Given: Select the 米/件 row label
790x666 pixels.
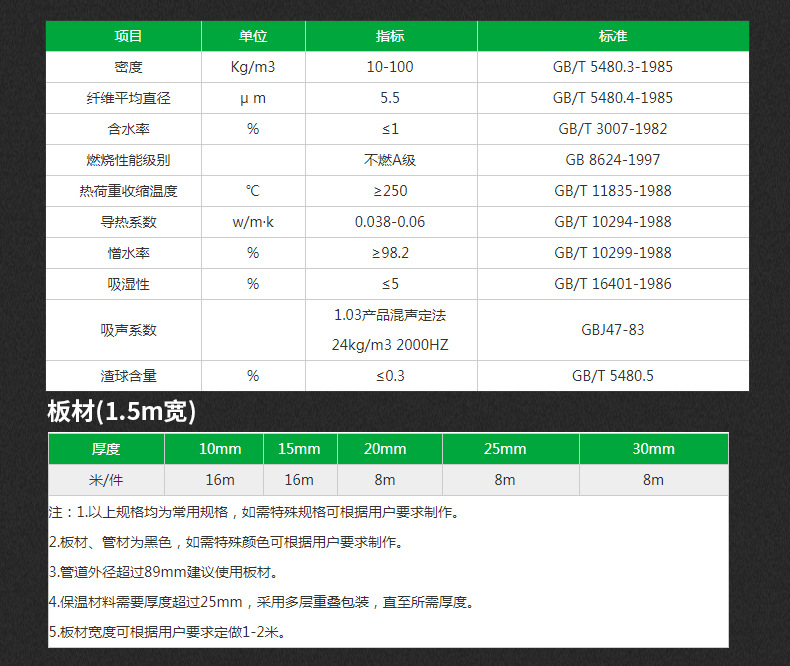Looking at the screenshot, I should click(106, 480).
